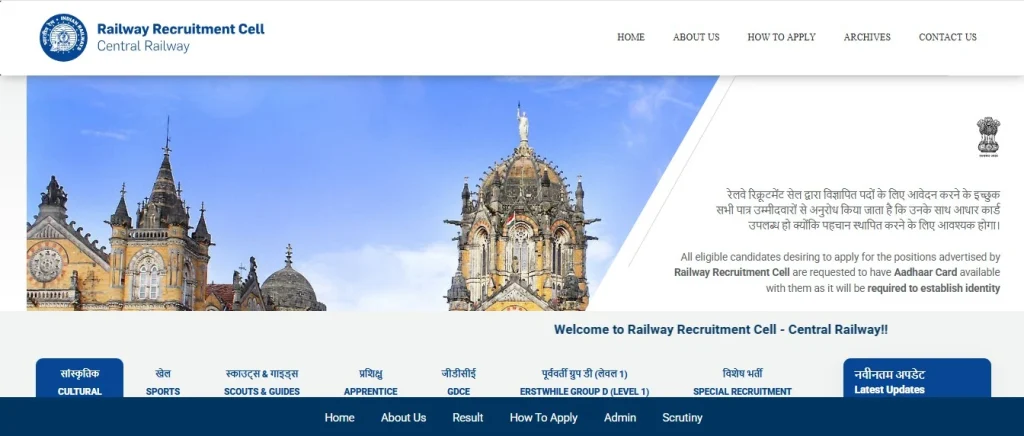Select the Cultural tab
Image resolution: width=1024 pixels, height=436 pixels.
(x=80, y=381)
